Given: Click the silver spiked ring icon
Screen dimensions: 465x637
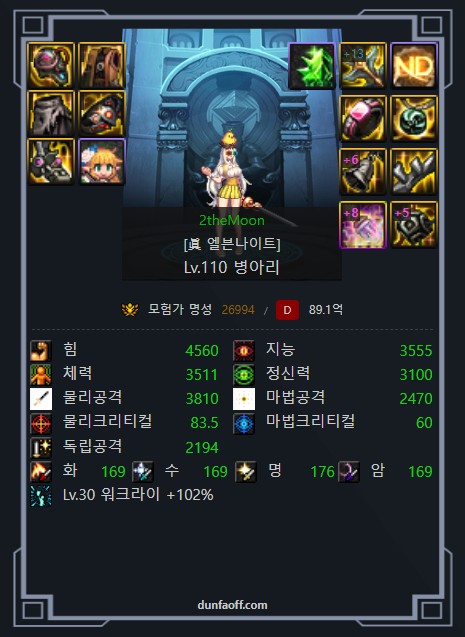Looking at the screenshot, I should [x=414, y=172].
